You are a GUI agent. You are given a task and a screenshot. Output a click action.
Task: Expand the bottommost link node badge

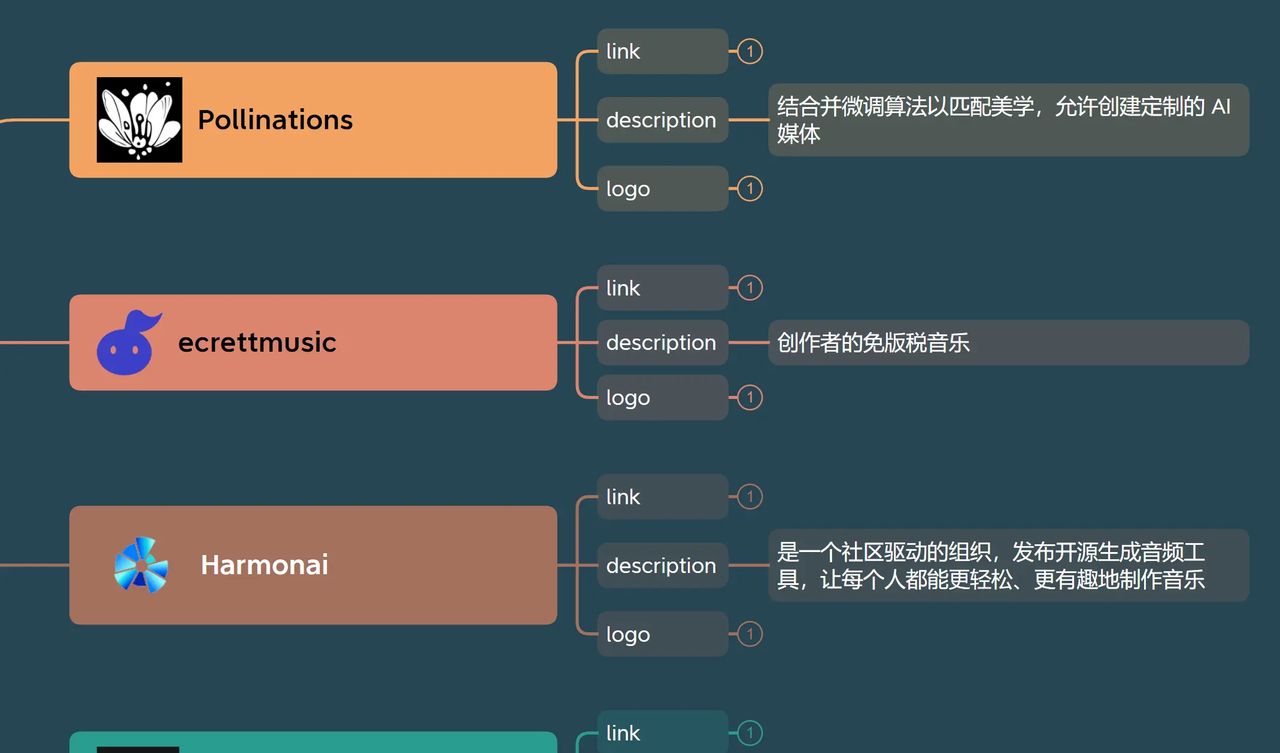coord(749,732)
